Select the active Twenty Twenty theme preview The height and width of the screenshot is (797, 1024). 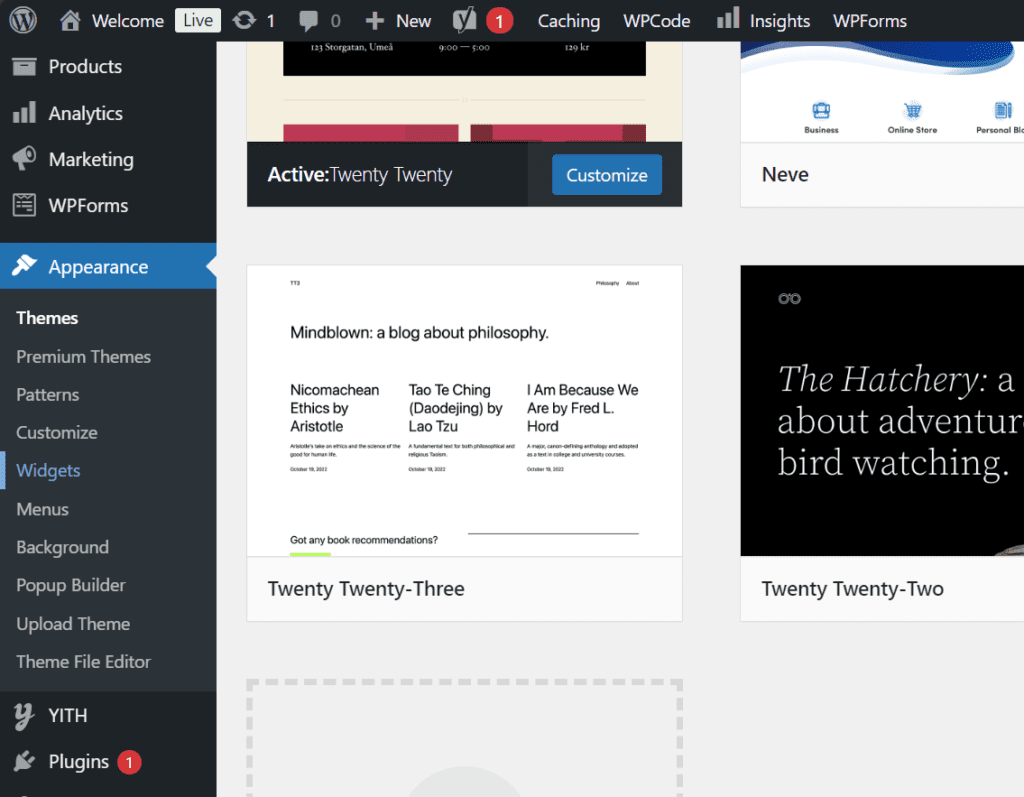point(464,91)
